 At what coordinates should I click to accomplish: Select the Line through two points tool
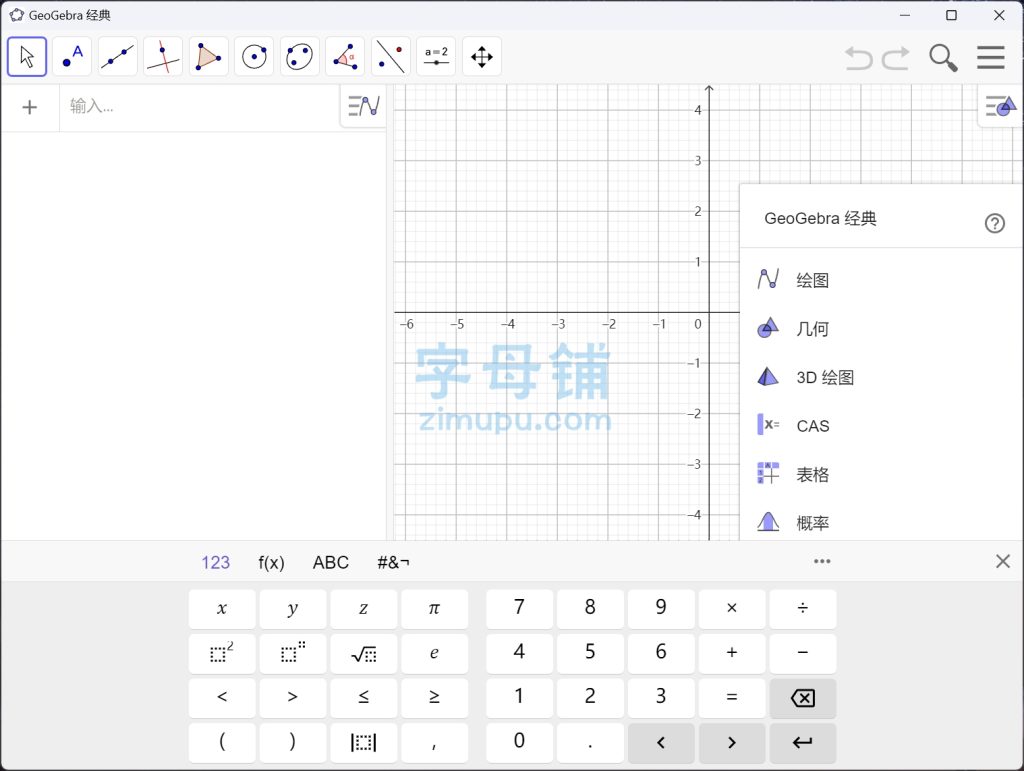118,57
